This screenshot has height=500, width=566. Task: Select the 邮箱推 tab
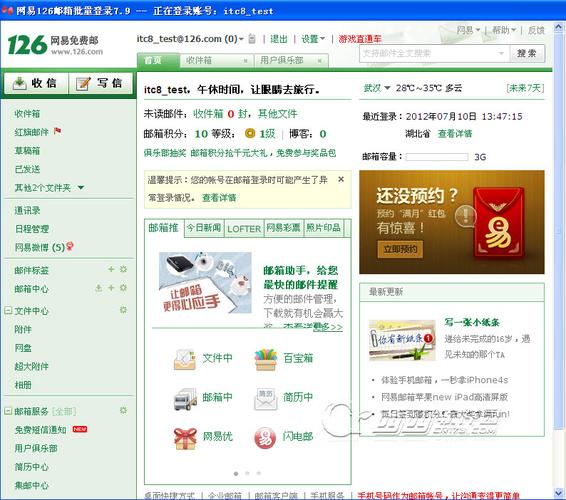[x=164, y=228]
